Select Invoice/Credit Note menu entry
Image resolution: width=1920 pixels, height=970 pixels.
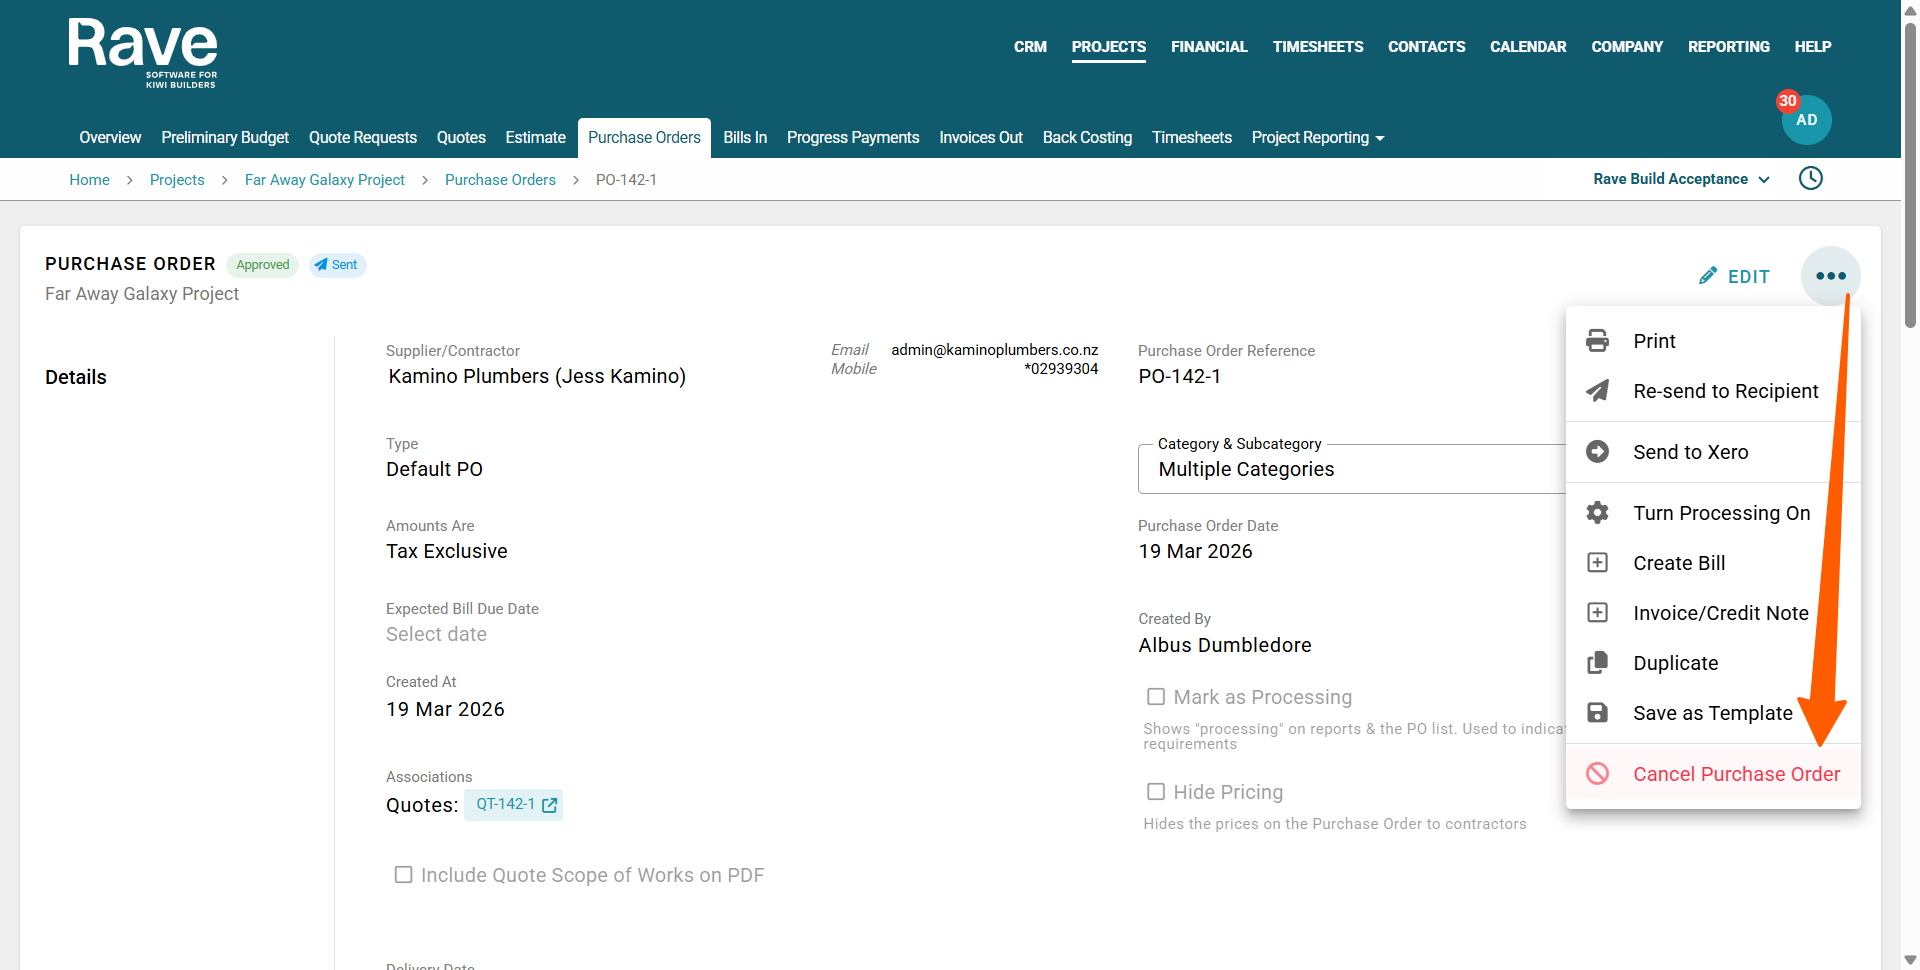pyautogui.click(x=1713, y=613)
